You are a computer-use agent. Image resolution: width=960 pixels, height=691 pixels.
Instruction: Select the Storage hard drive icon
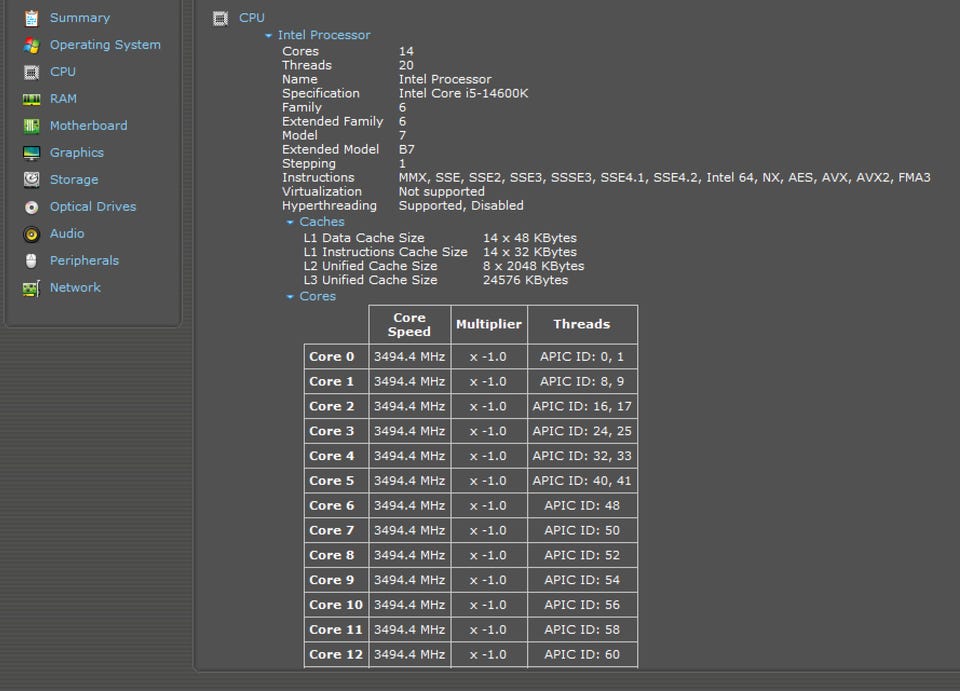[x=32, y=180]
